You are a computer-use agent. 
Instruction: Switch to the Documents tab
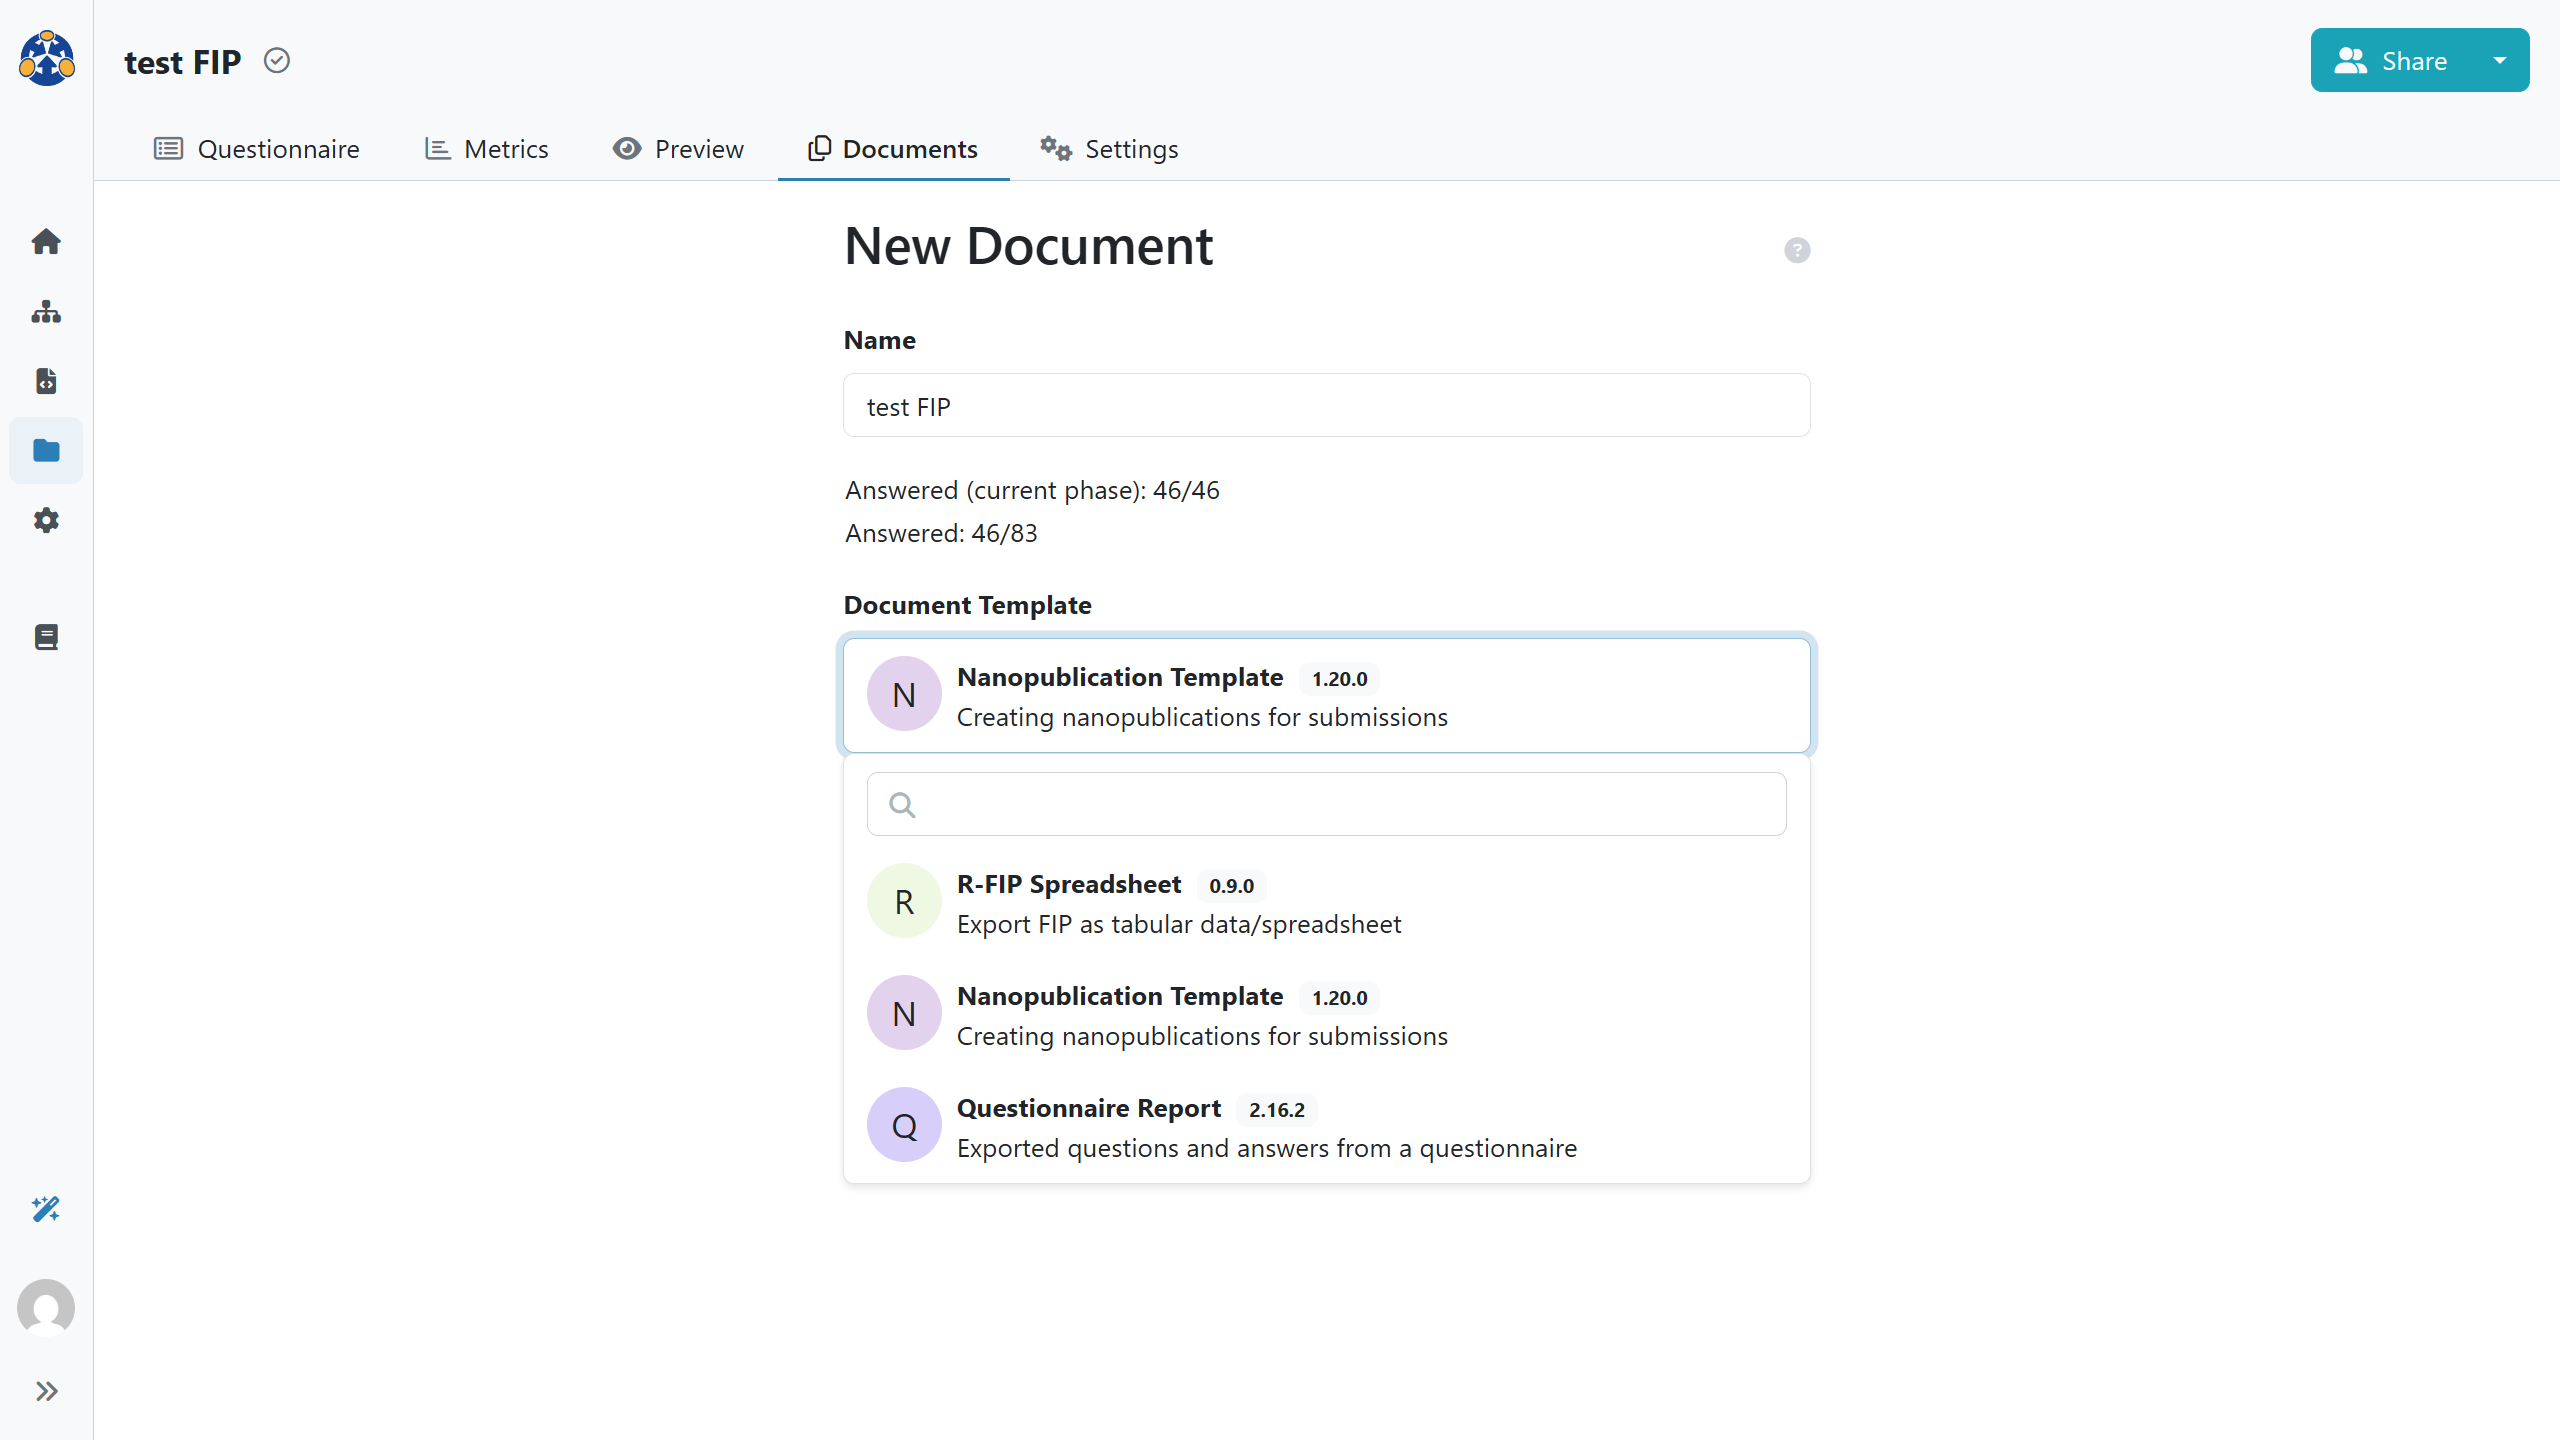(x=893, y=149)
